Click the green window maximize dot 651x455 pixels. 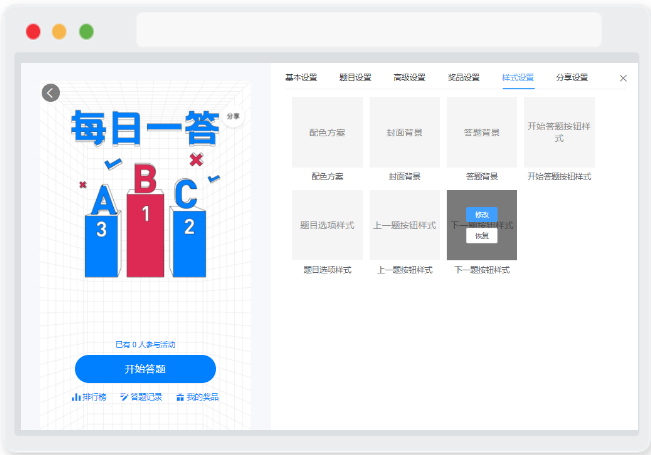86,32
